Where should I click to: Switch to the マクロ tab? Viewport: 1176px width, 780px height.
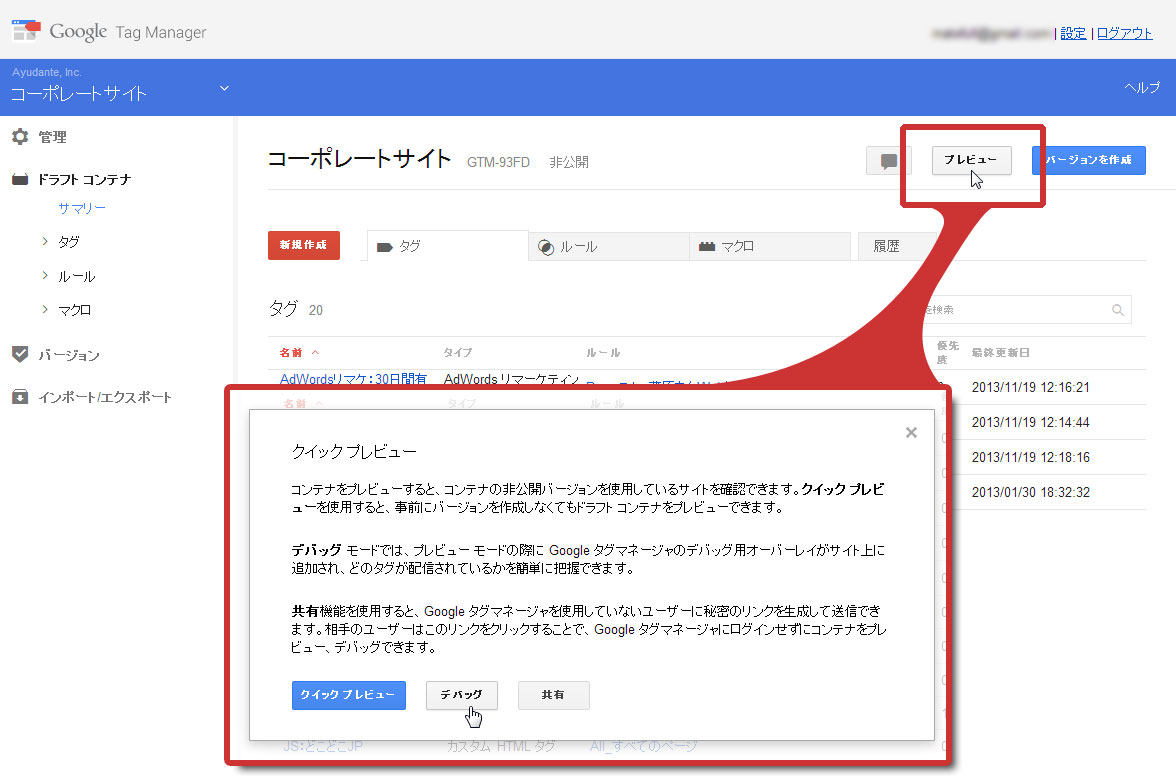coord(770,246)
